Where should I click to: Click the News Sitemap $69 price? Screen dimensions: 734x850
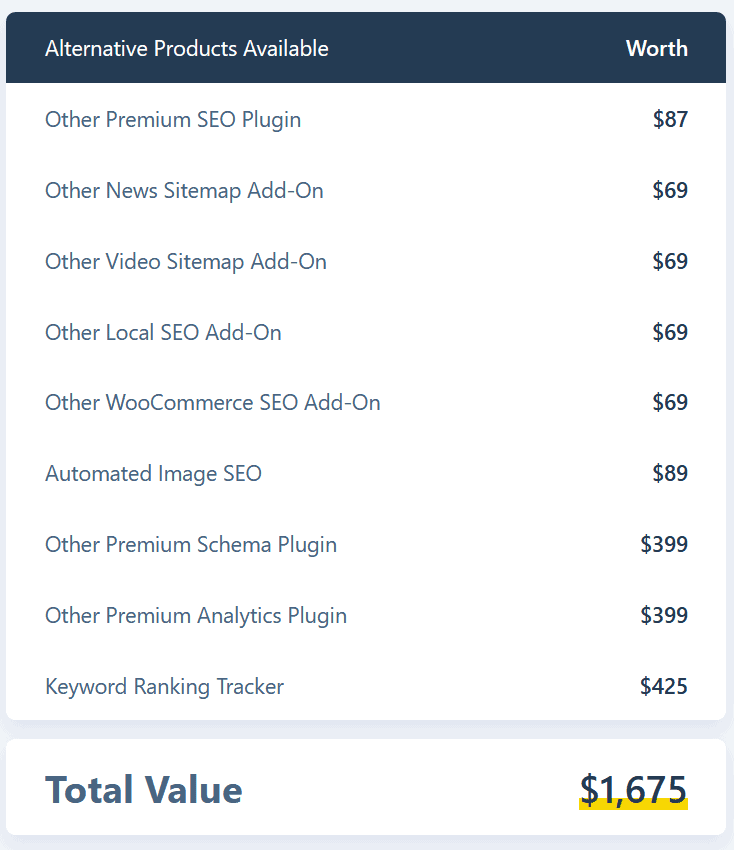(670, 190)
